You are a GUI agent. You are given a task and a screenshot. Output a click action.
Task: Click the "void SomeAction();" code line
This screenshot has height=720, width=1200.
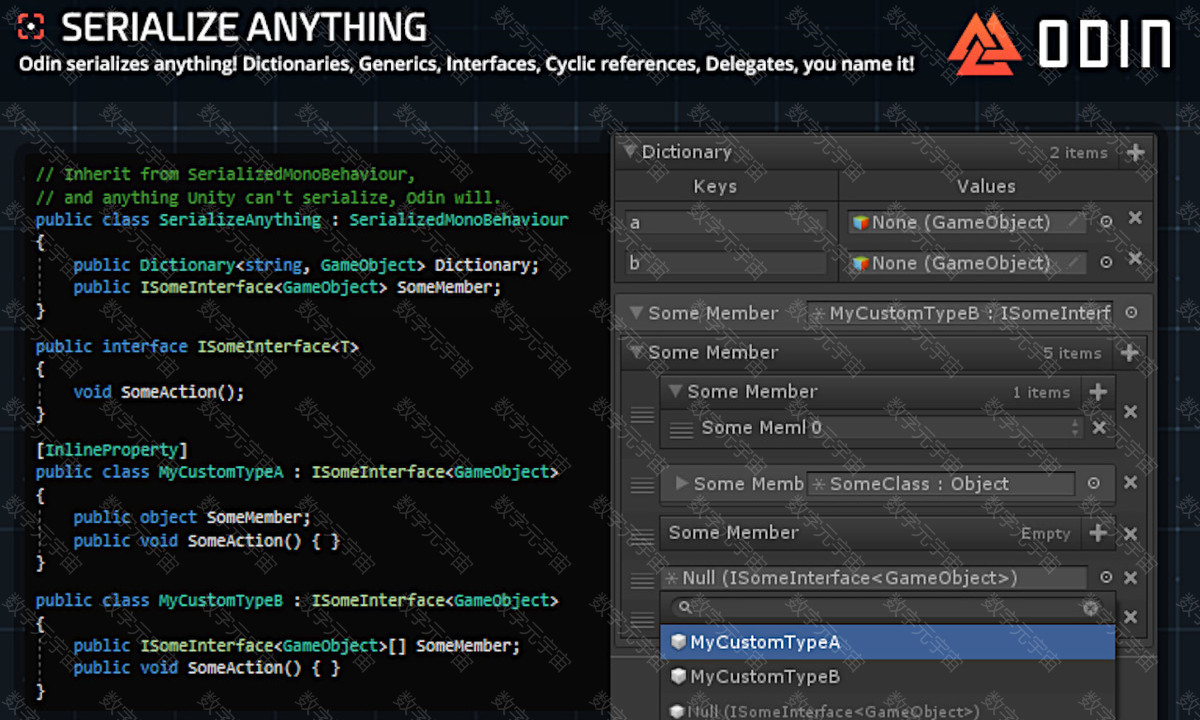[158, 392]
